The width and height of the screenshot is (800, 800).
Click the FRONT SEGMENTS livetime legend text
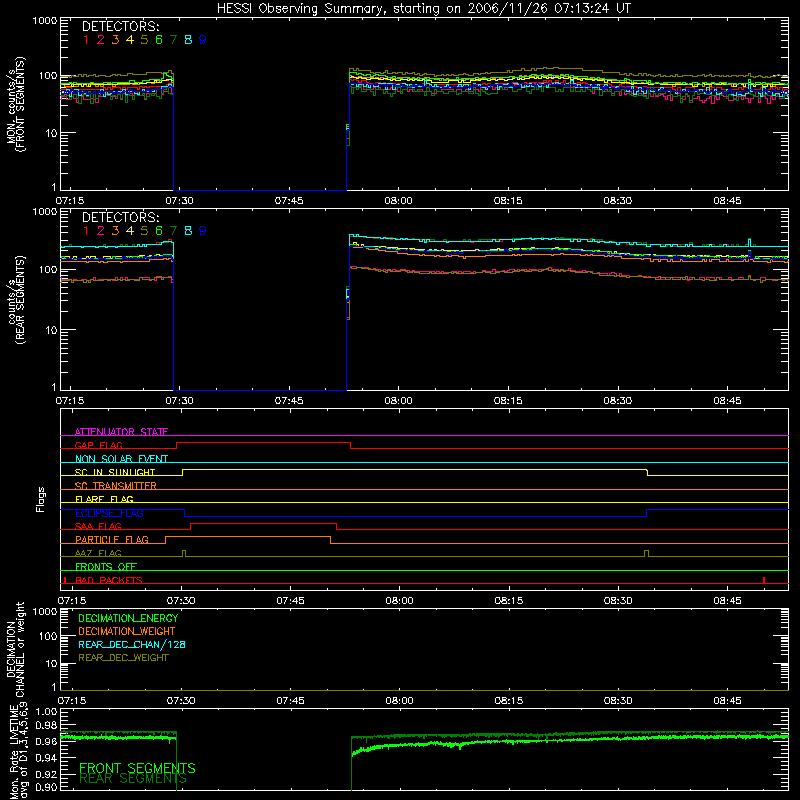[x=137, y=768]
